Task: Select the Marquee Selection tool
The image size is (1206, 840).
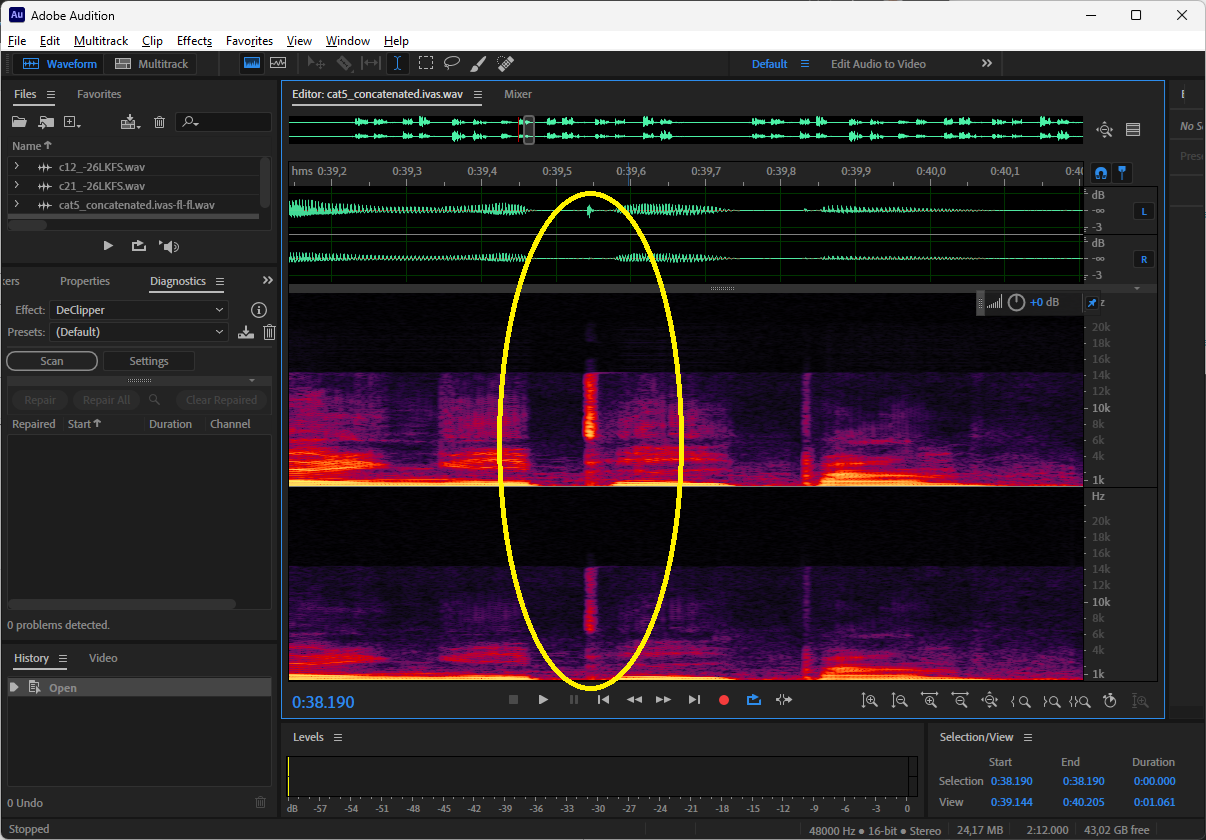Action: point(426,63)
